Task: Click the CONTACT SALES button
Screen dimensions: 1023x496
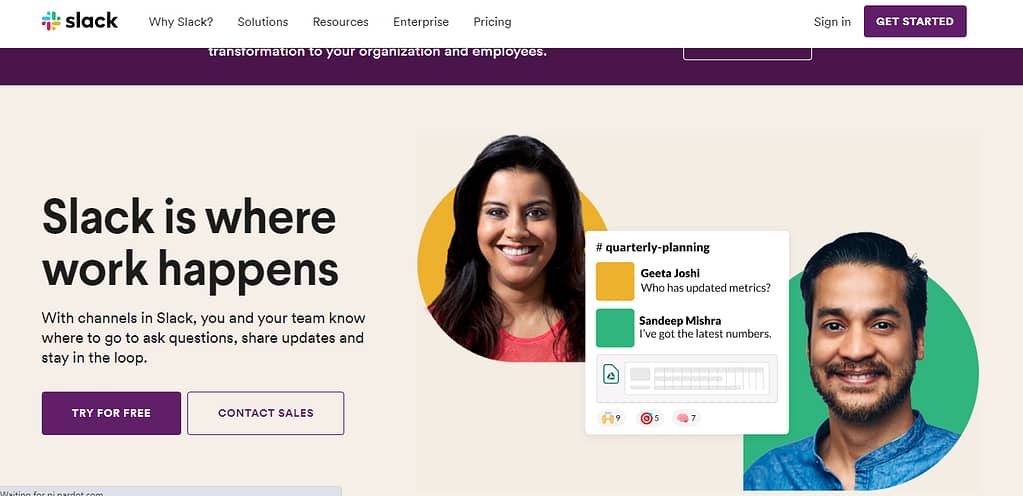Action: (x=266, y=413)
